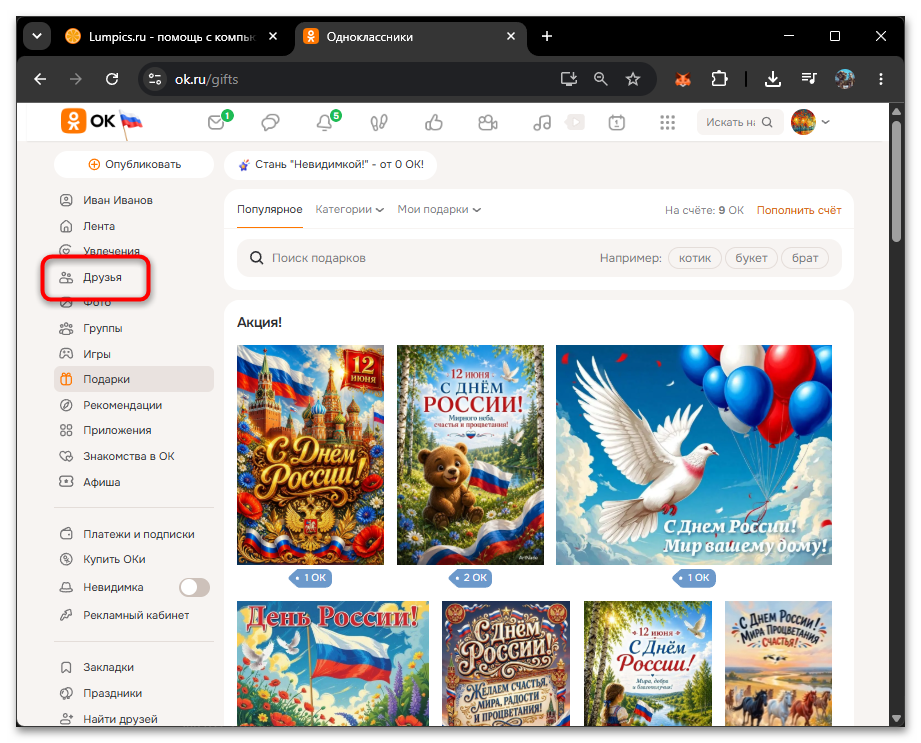Open Игры in the sidebar
Screen dimensions: 921x743
(96, 354)
